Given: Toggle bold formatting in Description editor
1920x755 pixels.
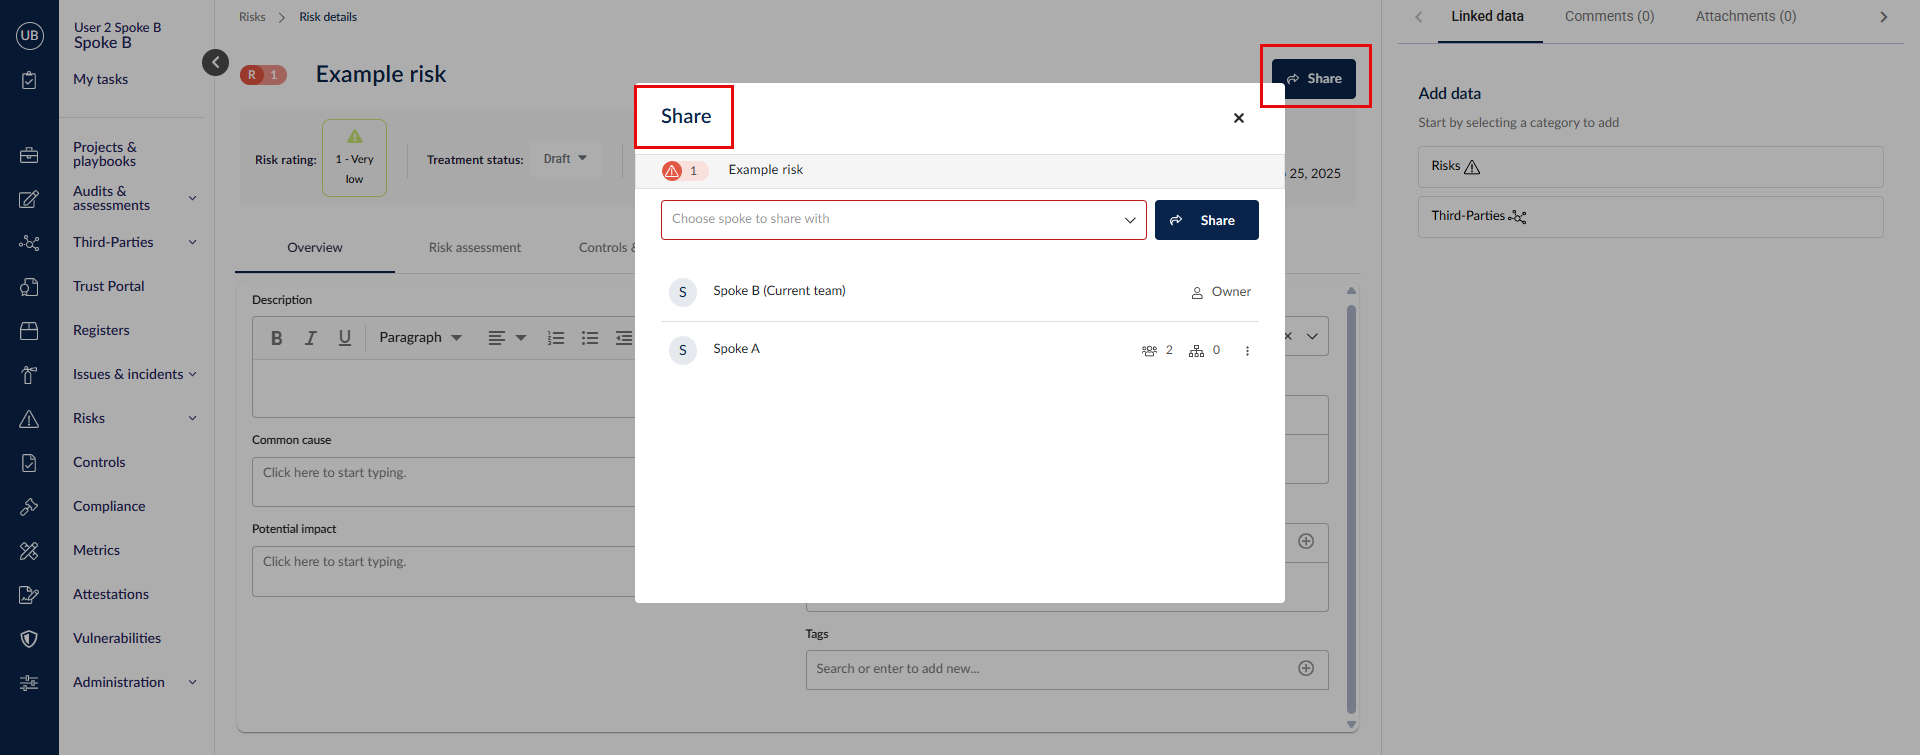Looking at the screenshot, I should click(x=277, y=338).
